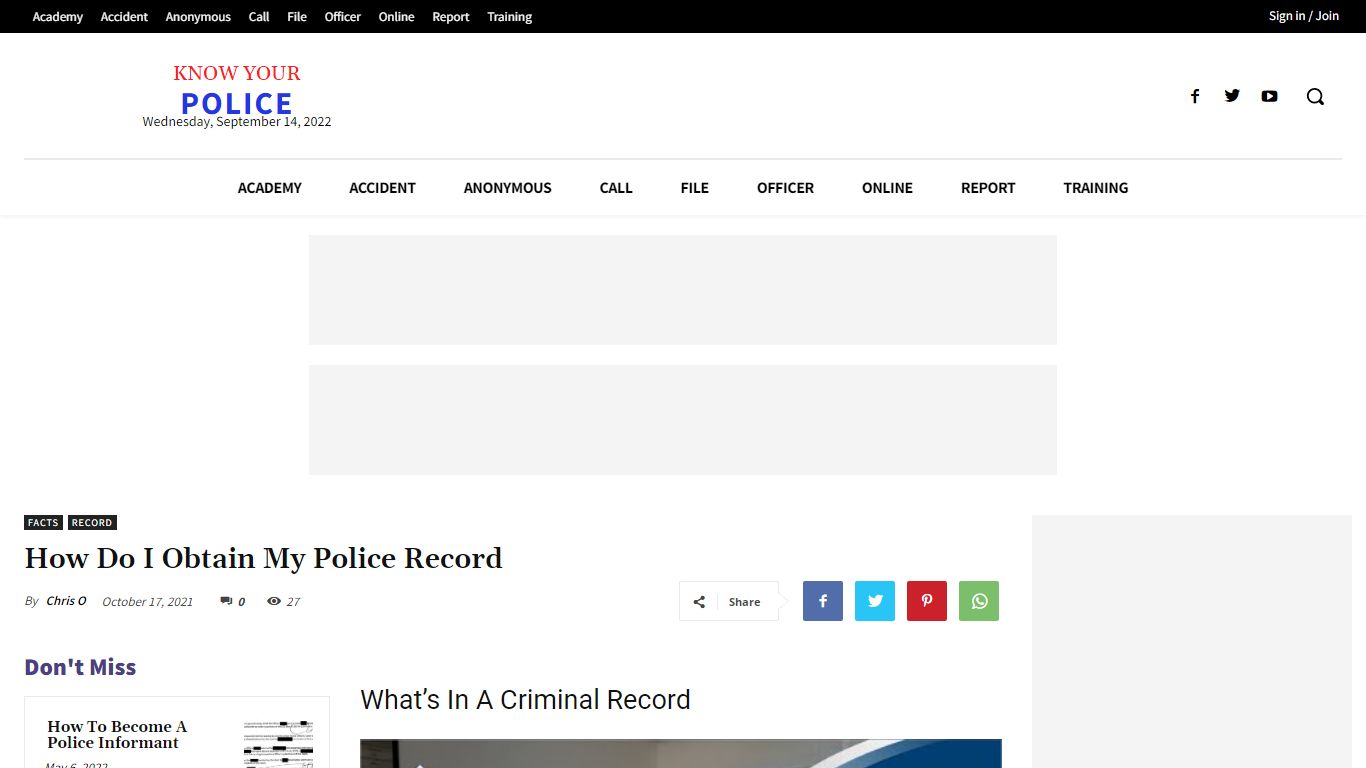Open the Facebook page icon in header

[x=1194, y=96]
